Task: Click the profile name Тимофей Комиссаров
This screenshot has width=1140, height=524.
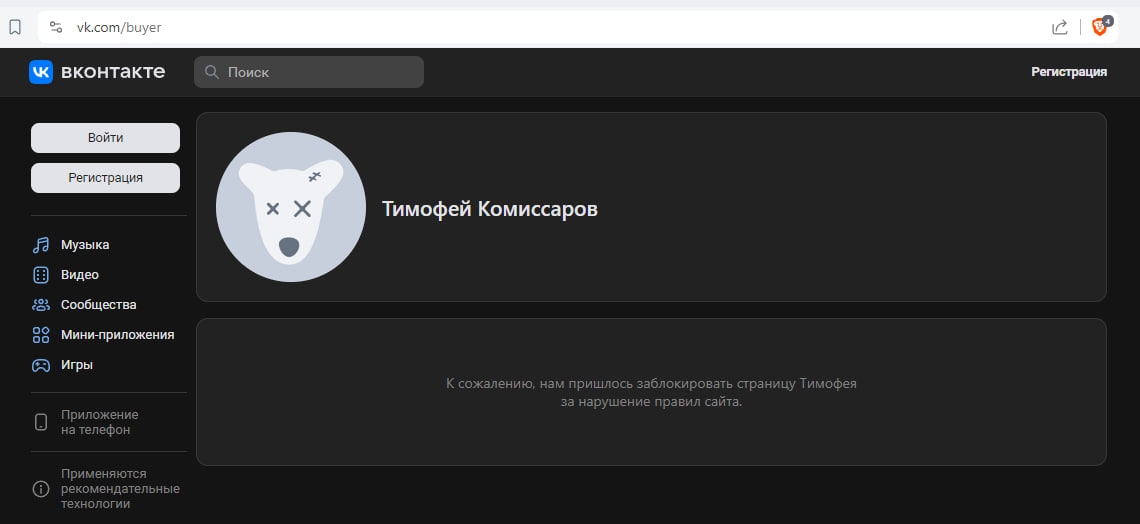Action: click(x=490, y=209)
